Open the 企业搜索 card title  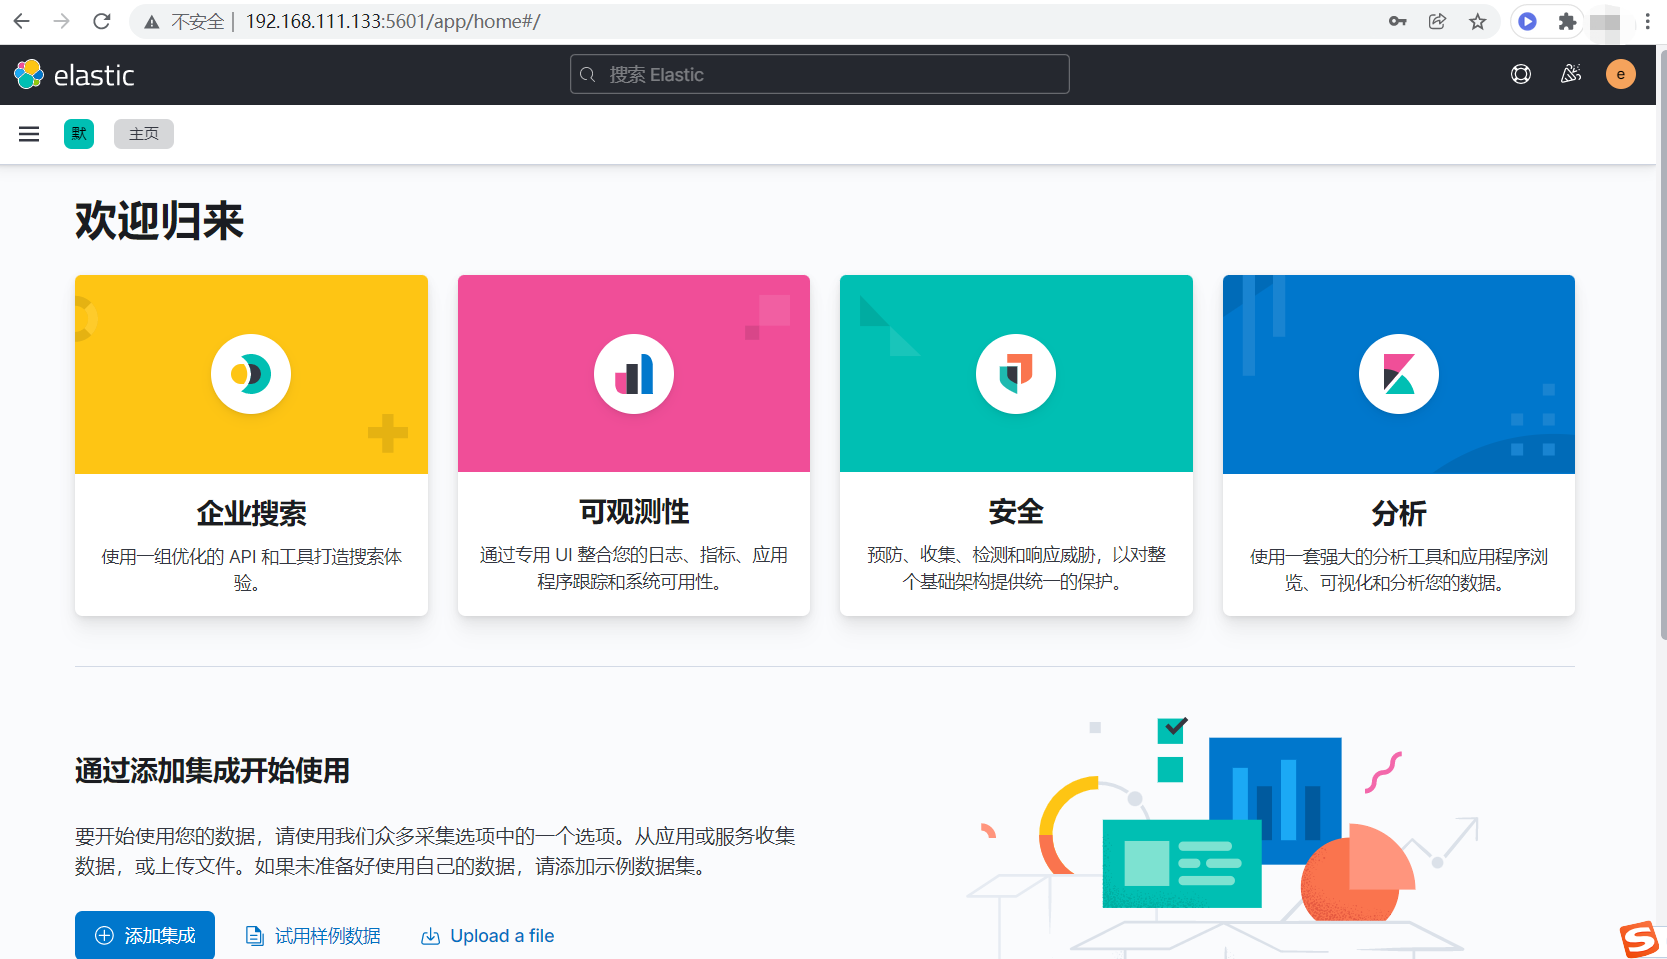click(x=251, y=513)
